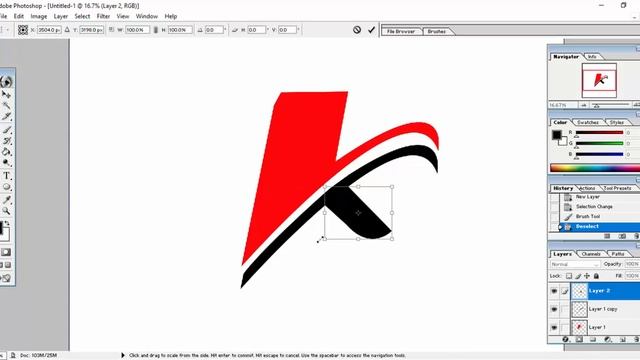640x360 pixels.
Task: Open status bar document info triangle
Action: [x=122, y=355]
